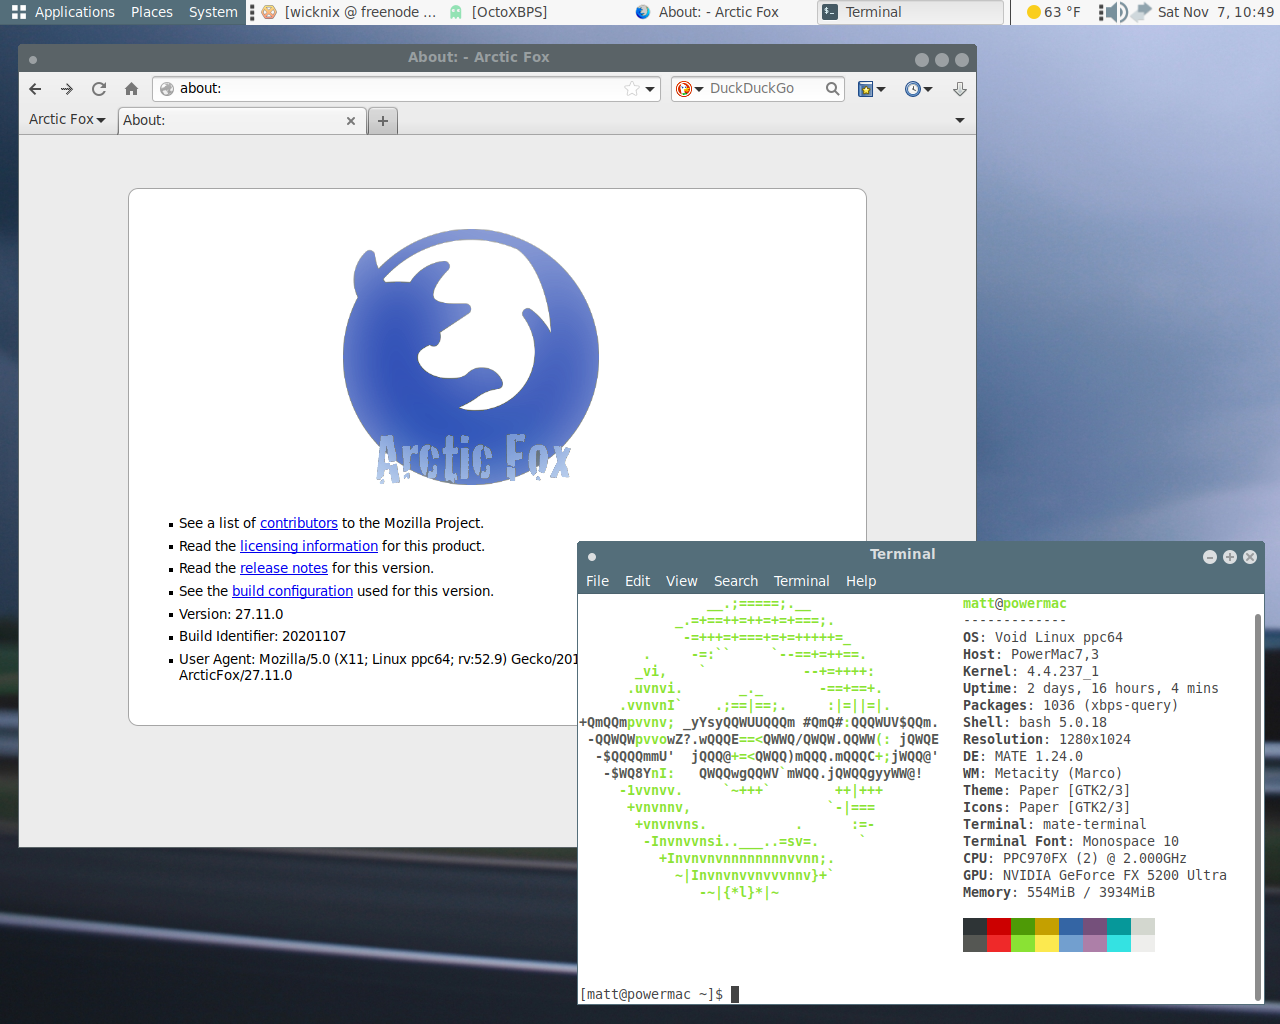Click the "OS: Void Linux ppc64" line
1280x1024 pixels.
coord(1042,638)
